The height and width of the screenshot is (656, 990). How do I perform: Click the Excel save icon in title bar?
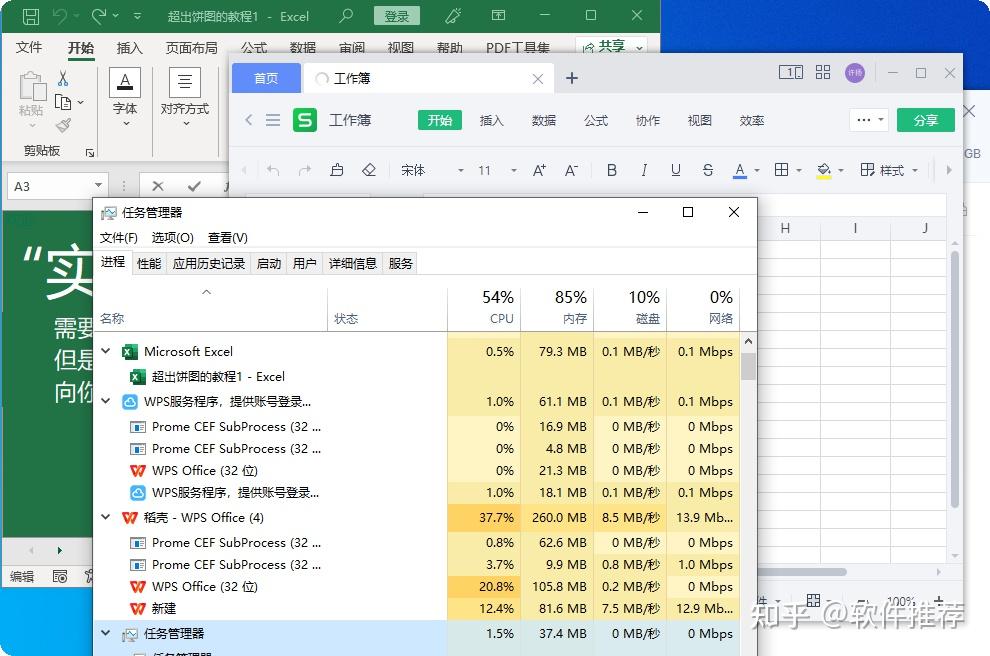tap(30, 16)
